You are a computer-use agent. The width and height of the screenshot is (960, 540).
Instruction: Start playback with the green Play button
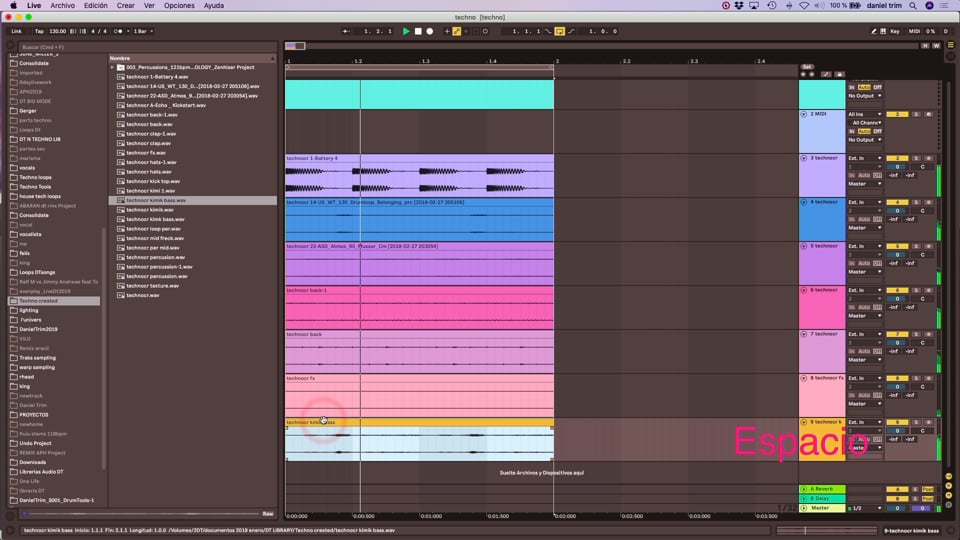coord(406,31)
